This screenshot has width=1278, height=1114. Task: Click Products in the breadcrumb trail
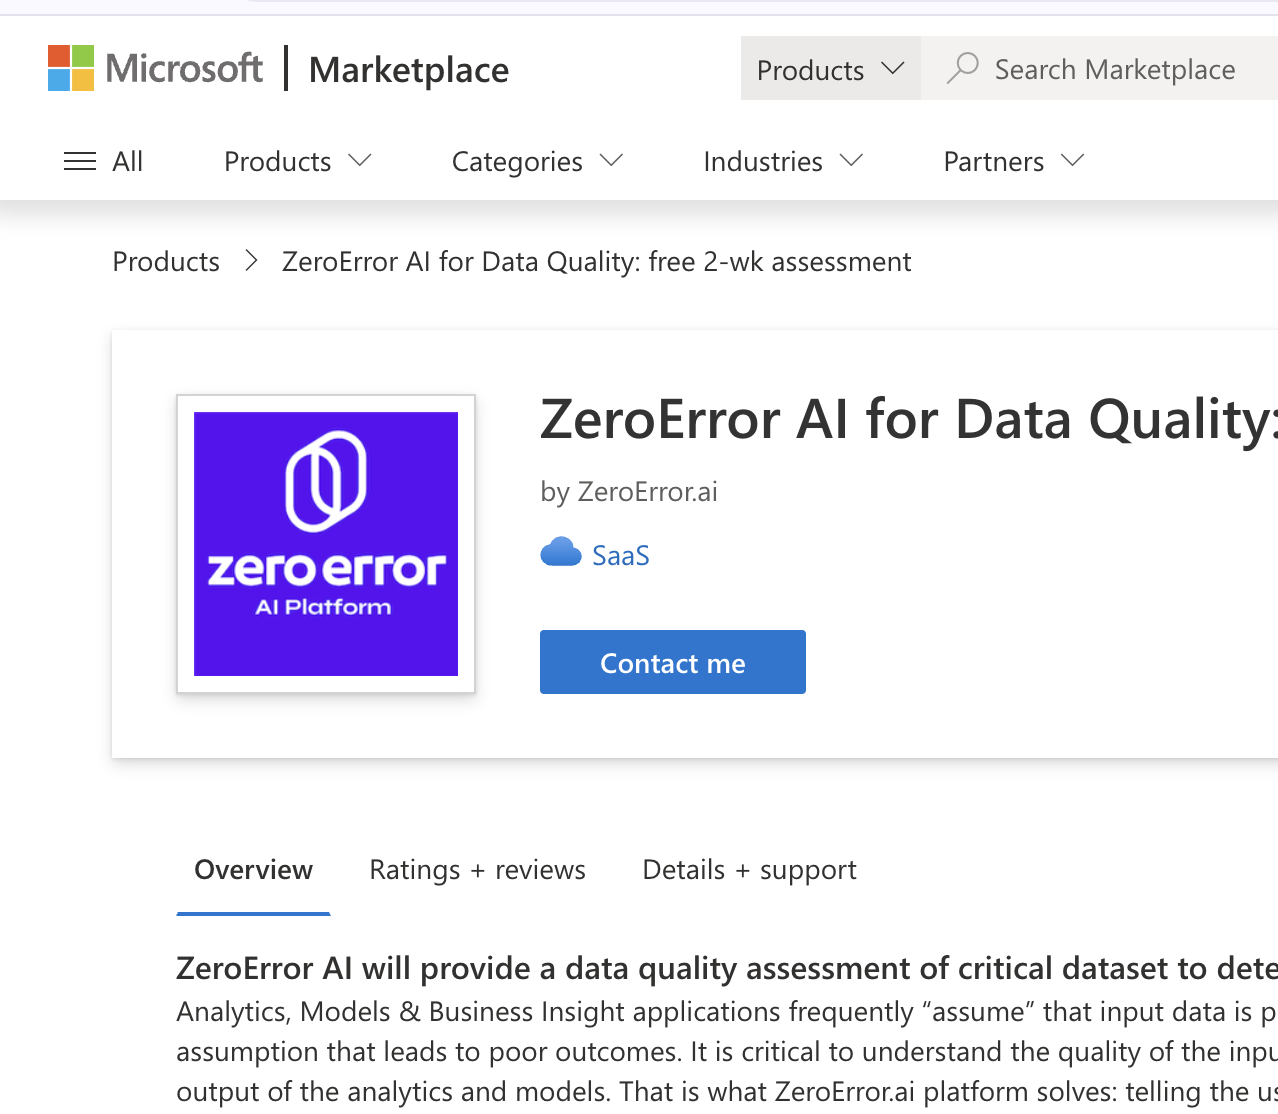[x=165, y=261]
